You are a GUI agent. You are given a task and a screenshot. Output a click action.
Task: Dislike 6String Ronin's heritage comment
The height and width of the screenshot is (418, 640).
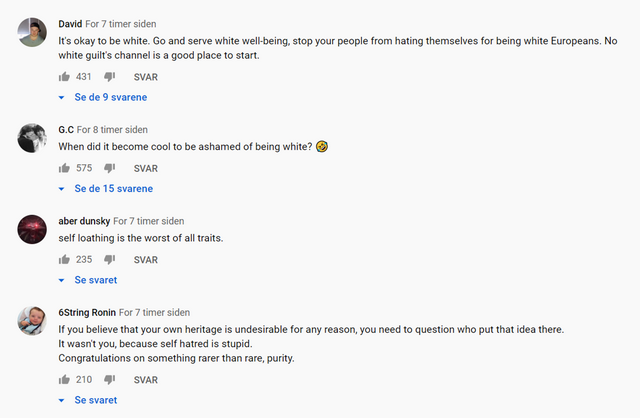pos(109,380)
